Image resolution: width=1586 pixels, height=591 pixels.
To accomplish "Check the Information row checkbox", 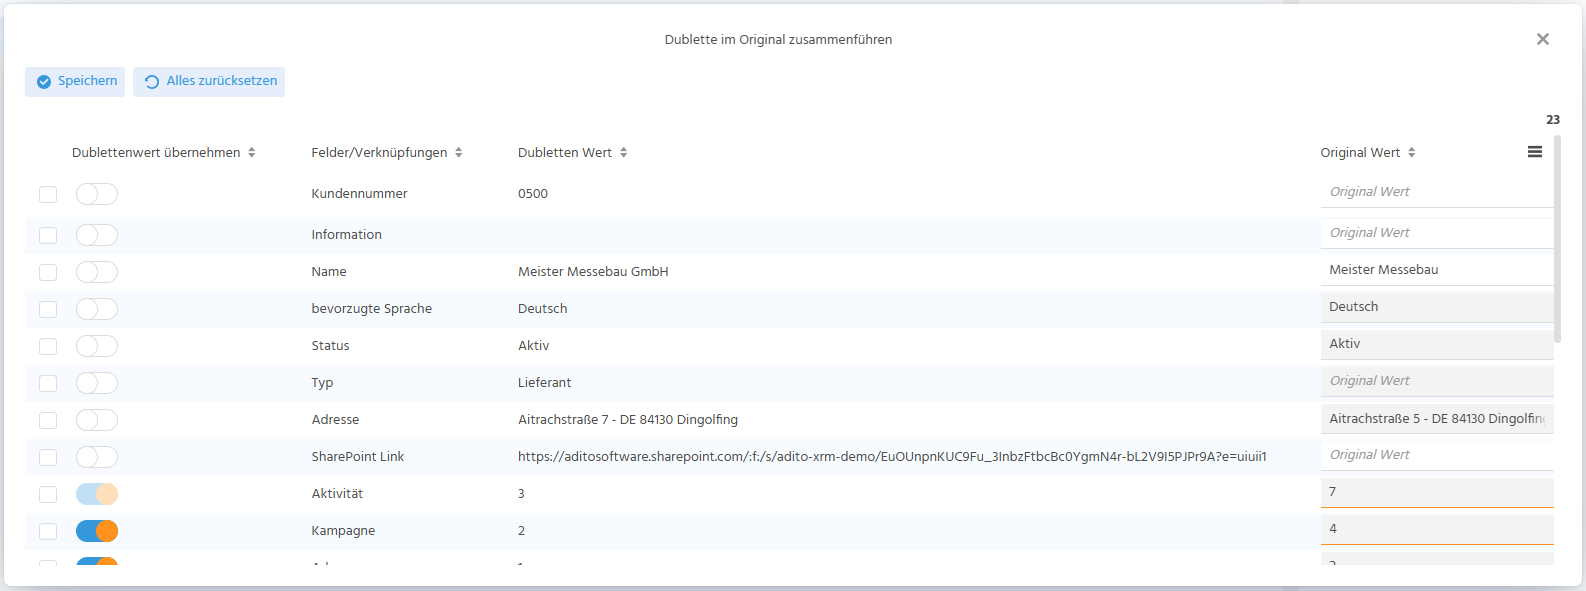I will 48,235.
